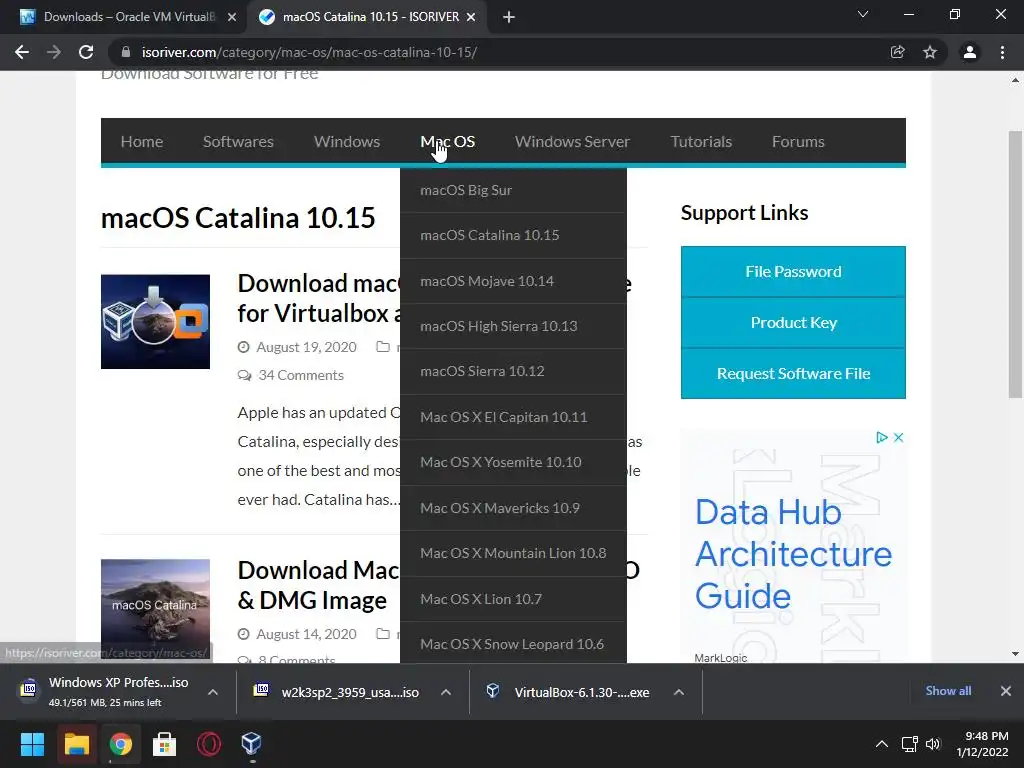Open the Download macOS for Virtualbox headline
Image resolution: width=1024 pixels, height=768 pixels.
(x=319, y=298)
